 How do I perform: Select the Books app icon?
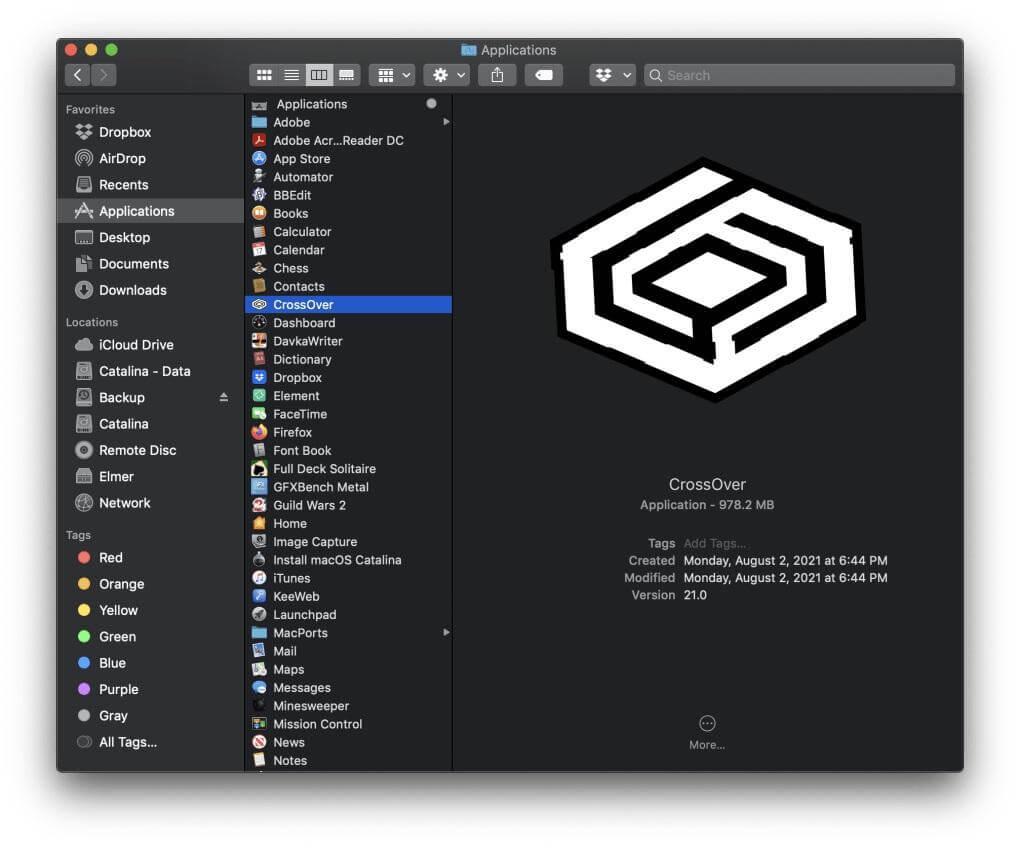click(259, 213)
